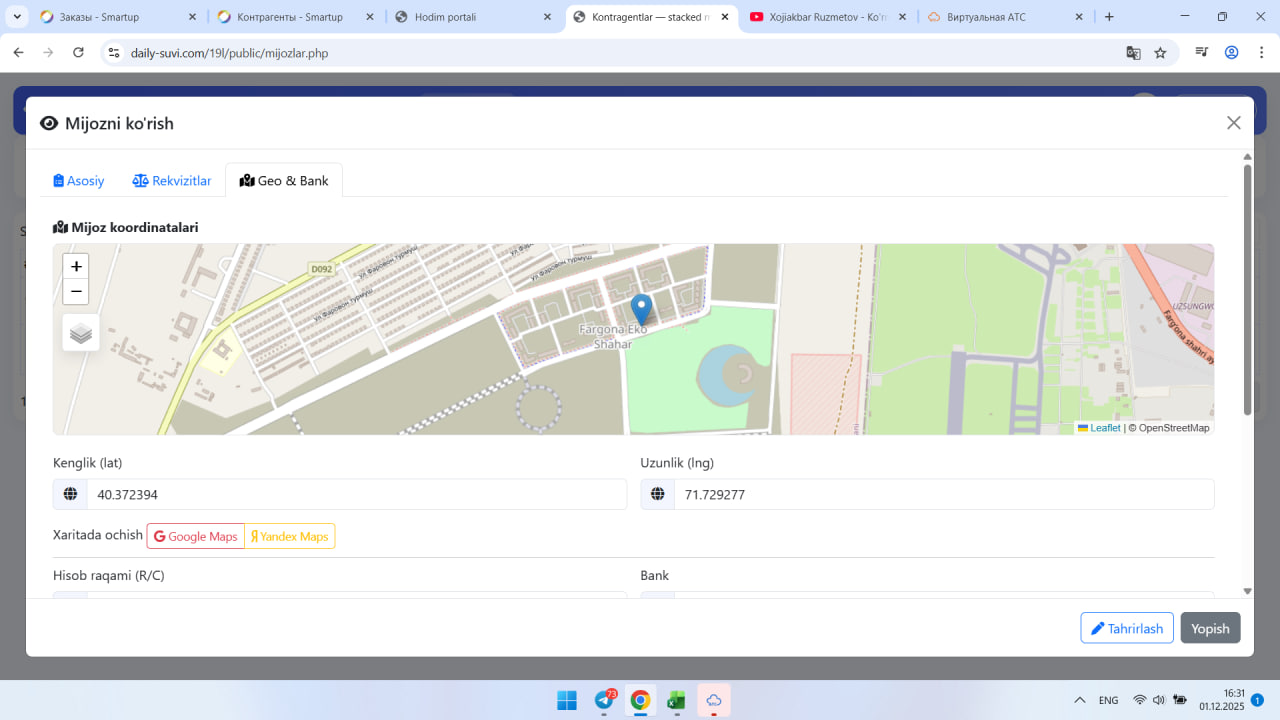Open Telegram from the taskbar
1280x720 pixels.
604,700
